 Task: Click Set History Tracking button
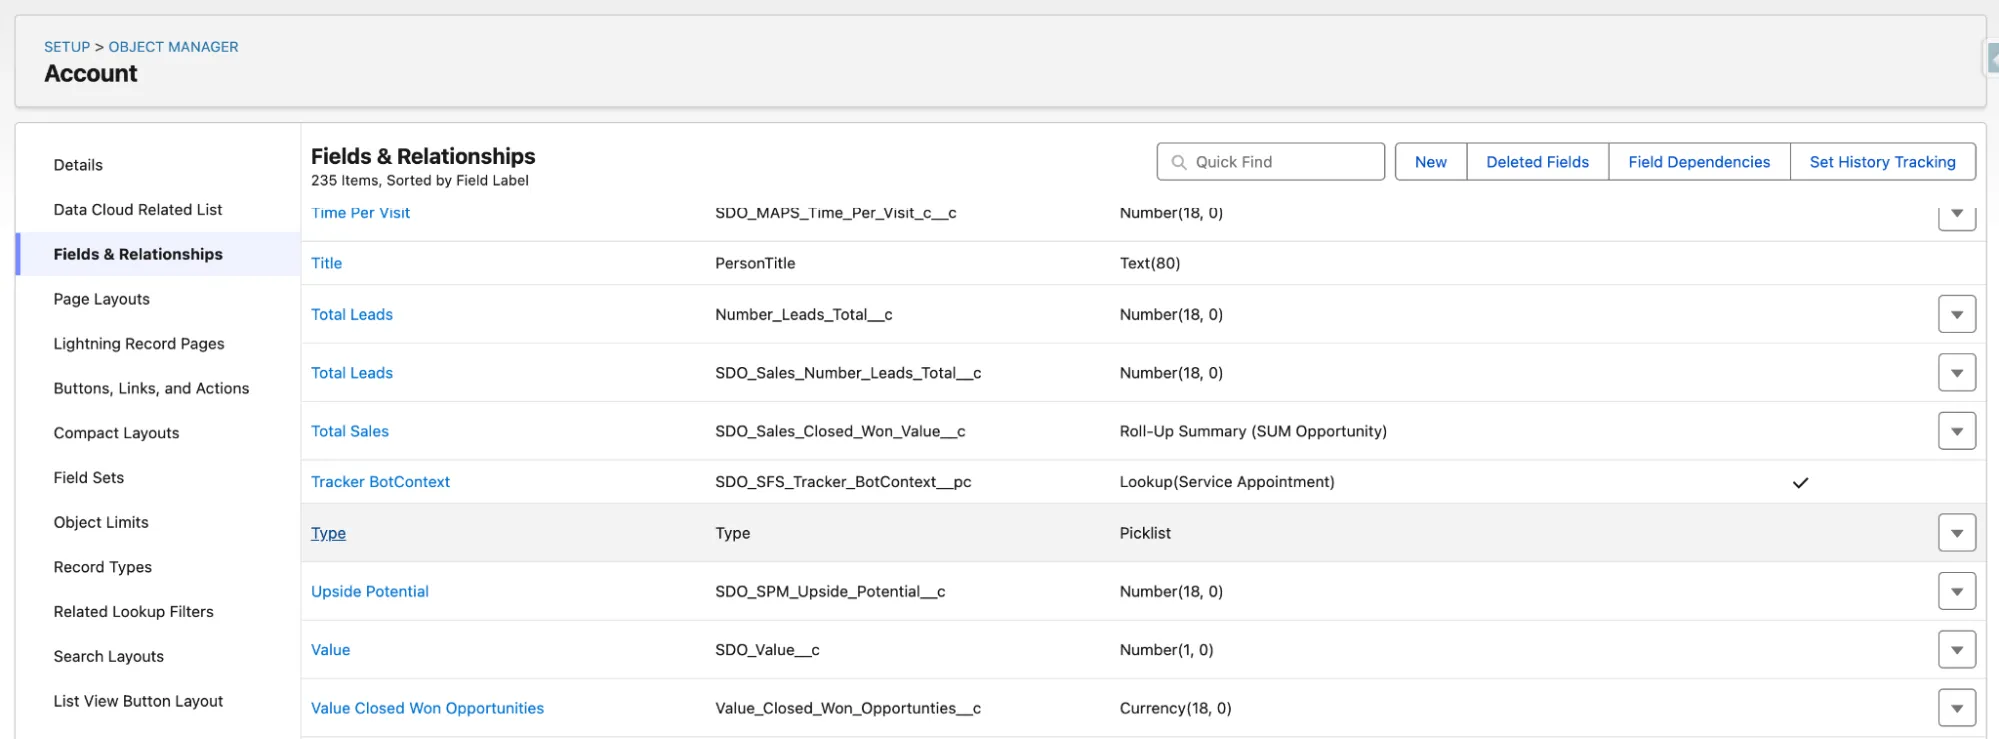[x=1882, y=162]
